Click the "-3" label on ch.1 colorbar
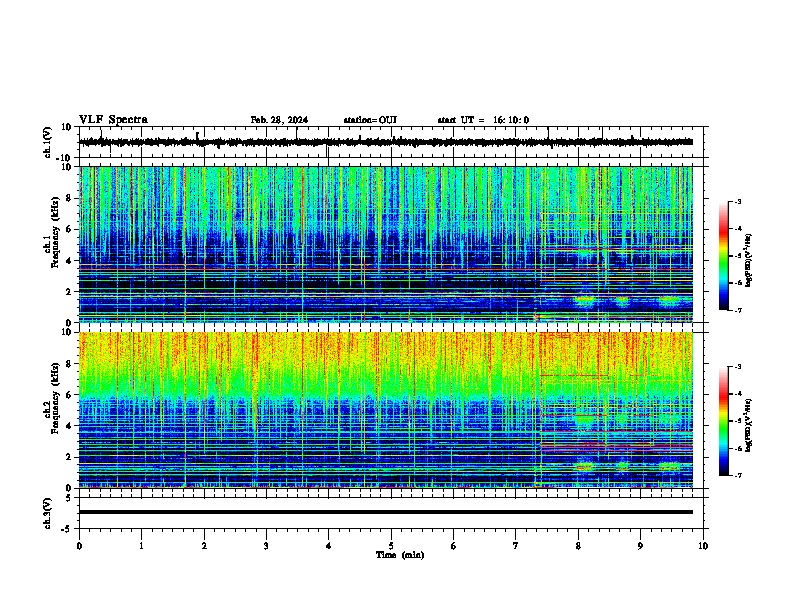 pos(738,201)
